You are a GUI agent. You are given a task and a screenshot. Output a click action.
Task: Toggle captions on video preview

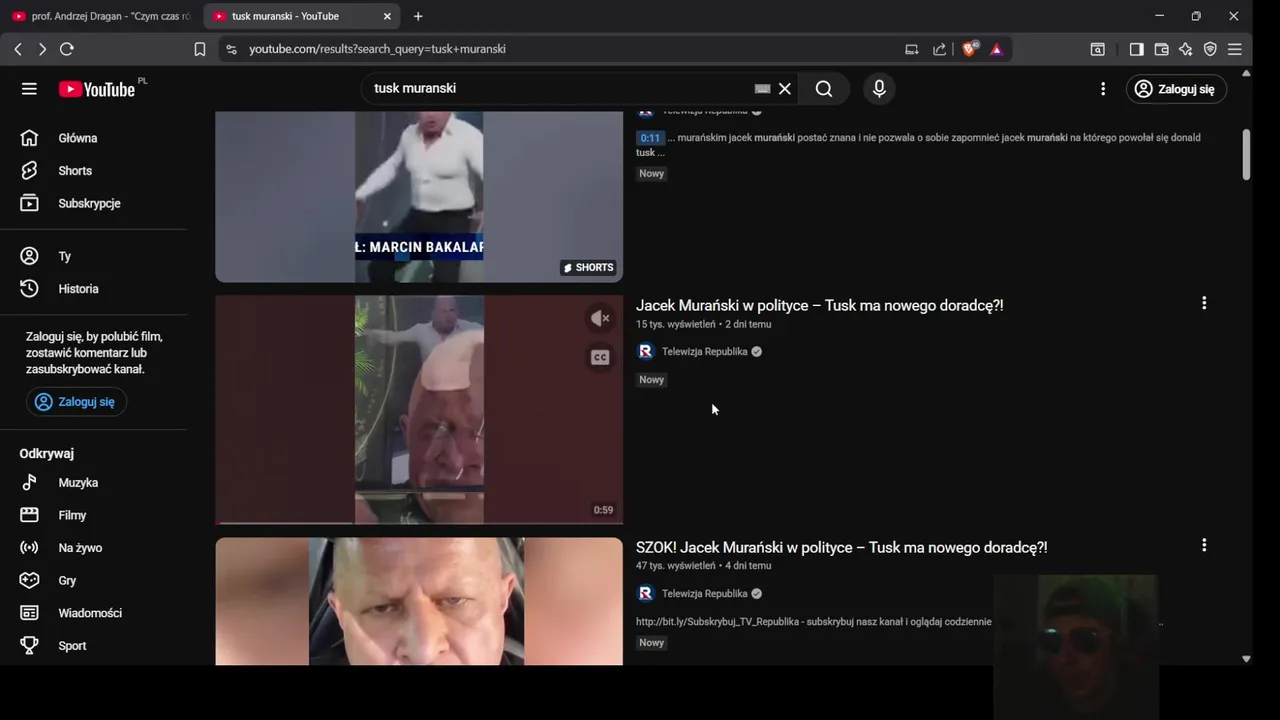tap(600, 357)
